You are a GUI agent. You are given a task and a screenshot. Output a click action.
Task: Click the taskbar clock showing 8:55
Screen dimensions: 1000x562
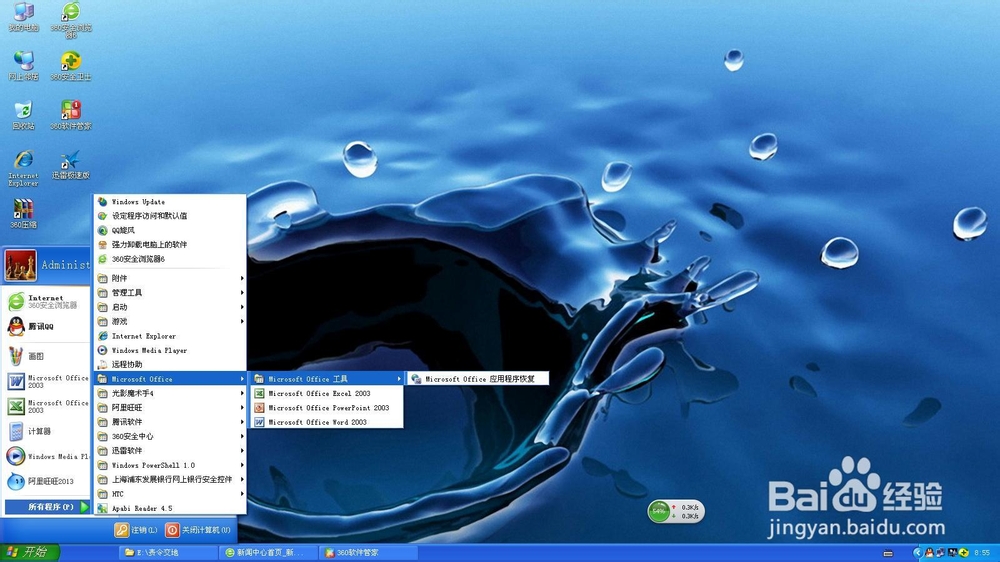tap(982, 552)
